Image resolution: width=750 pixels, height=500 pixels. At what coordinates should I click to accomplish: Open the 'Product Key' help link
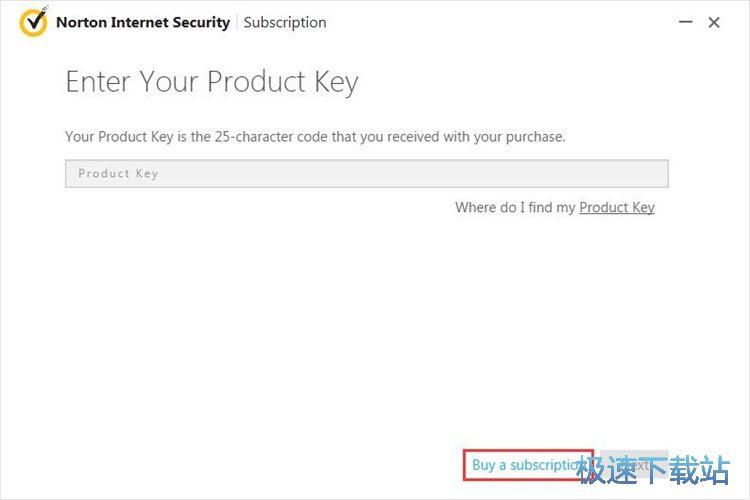617,207
